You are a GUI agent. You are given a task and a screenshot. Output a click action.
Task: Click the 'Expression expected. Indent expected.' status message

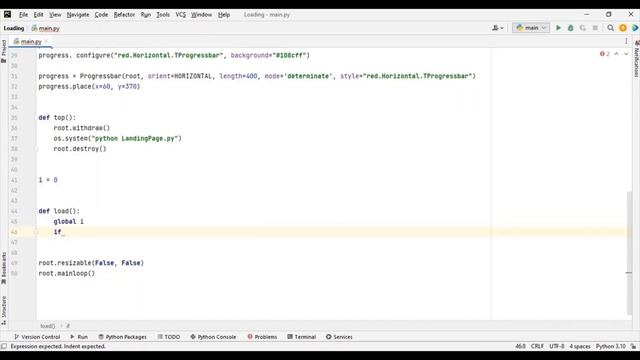click(x=58, y=346)
